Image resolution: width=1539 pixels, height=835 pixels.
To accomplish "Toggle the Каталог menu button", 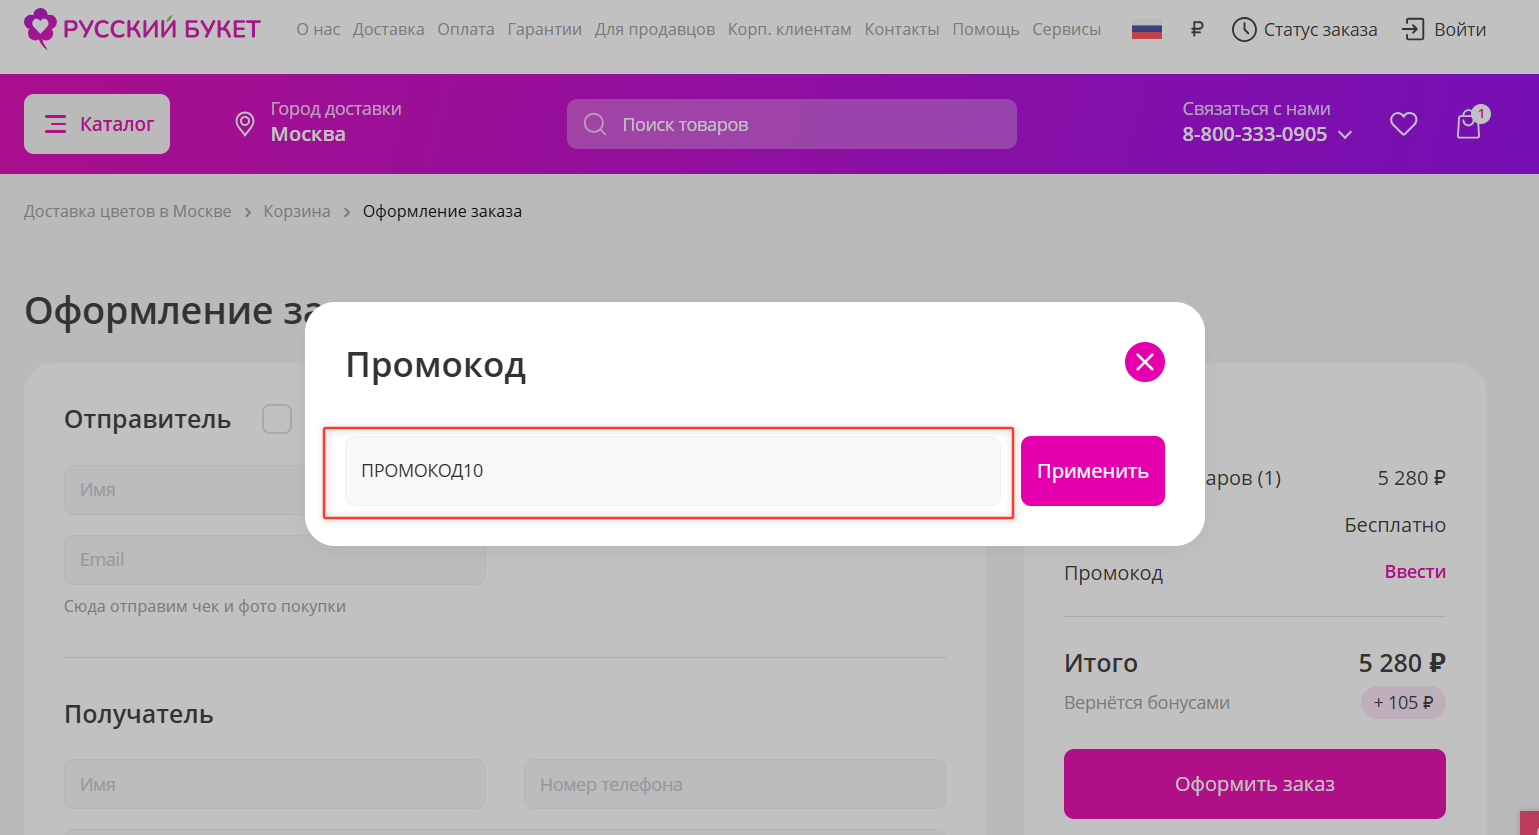I will click(x=96, y=123).
